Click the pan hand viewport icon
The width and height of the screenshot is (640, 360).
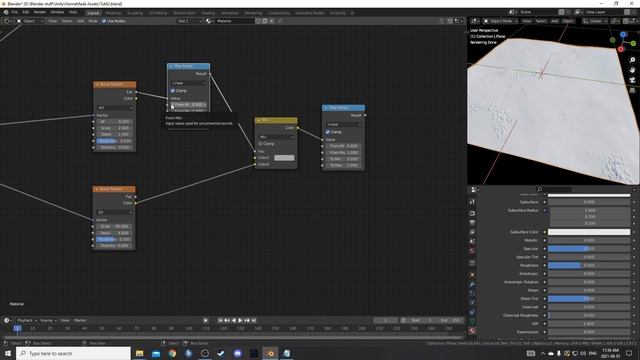632,70
